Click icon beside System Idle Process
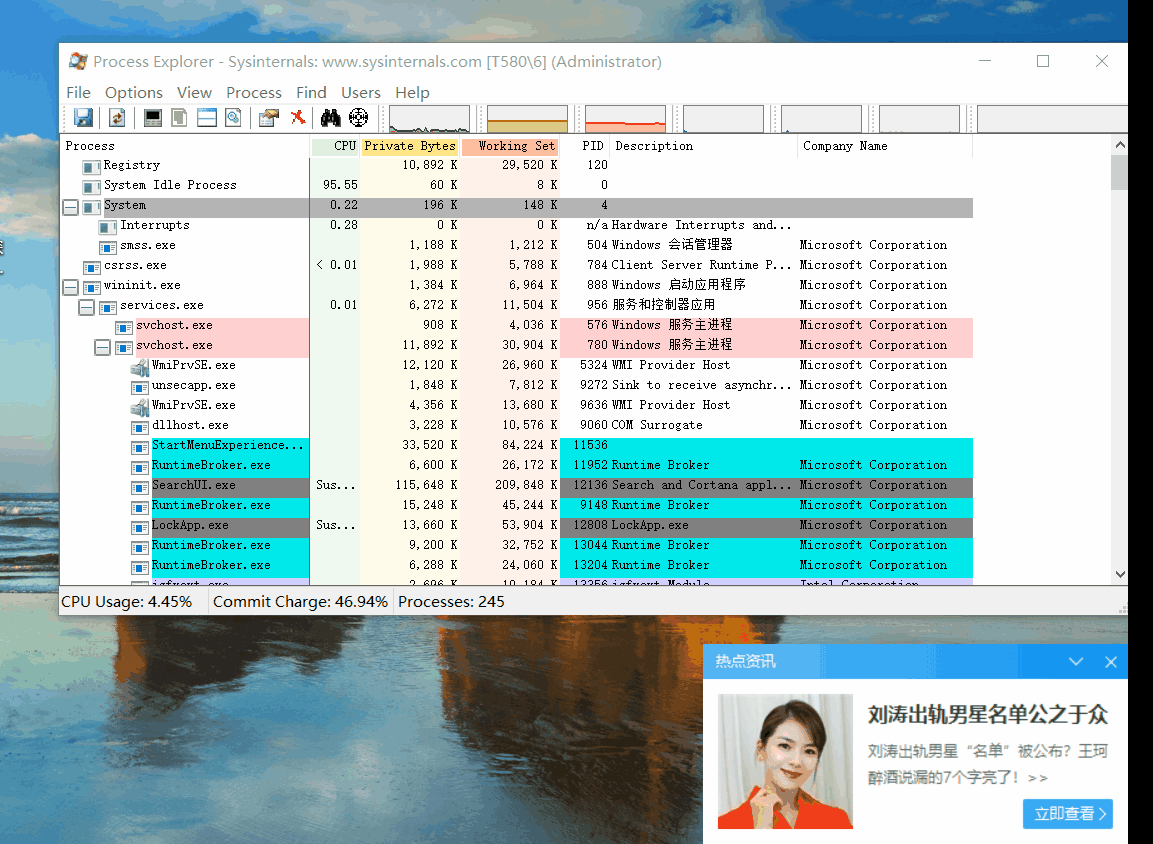The height and width of the screenshot is (844, 1153). pyautogui.click(x=91, y=186)
